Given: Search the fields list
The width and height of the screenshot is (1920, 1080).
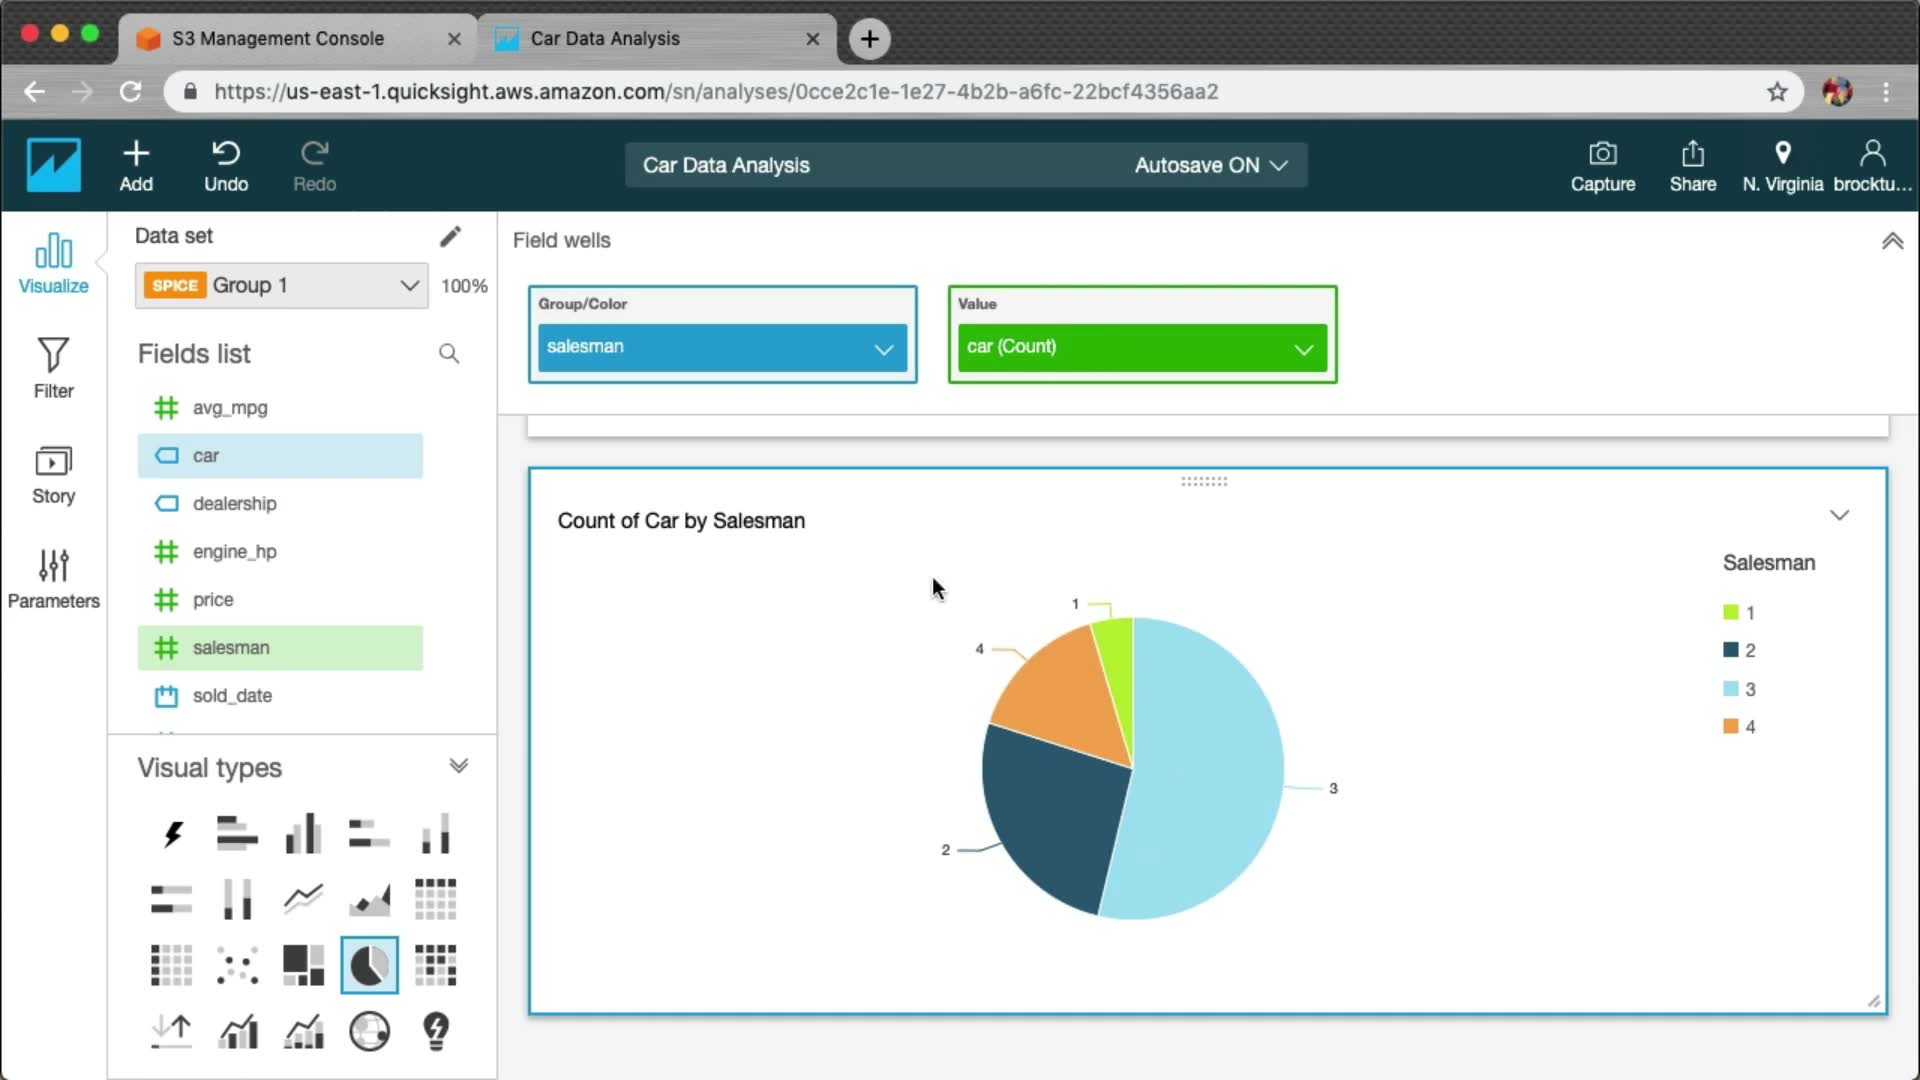Looking at the screenshot, I should 449,354.
